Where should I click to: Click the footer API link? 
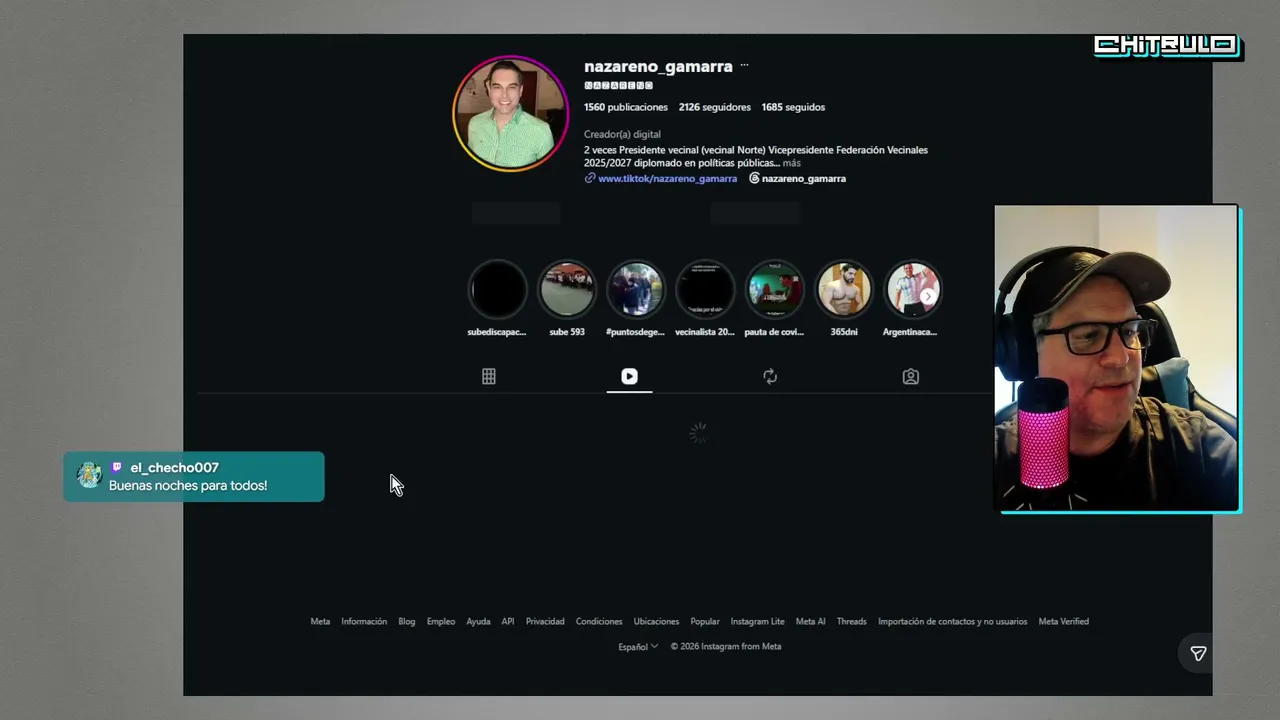pyautogui.click(x=508, y=621)
